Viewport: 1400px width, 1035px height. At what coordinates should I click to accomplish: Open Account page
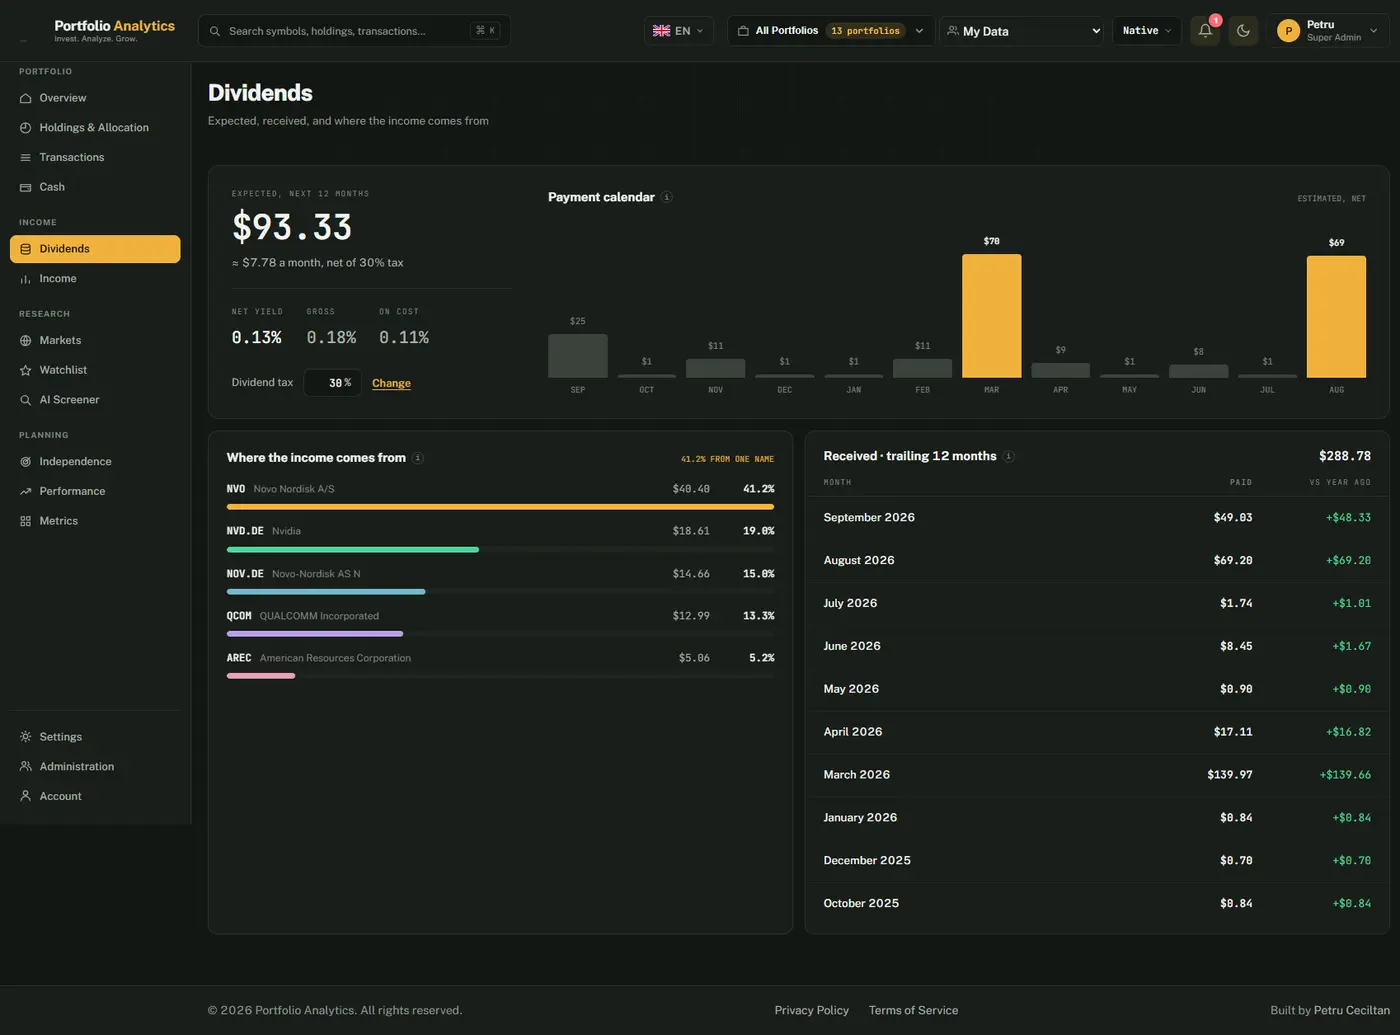(x=95, y=796)
